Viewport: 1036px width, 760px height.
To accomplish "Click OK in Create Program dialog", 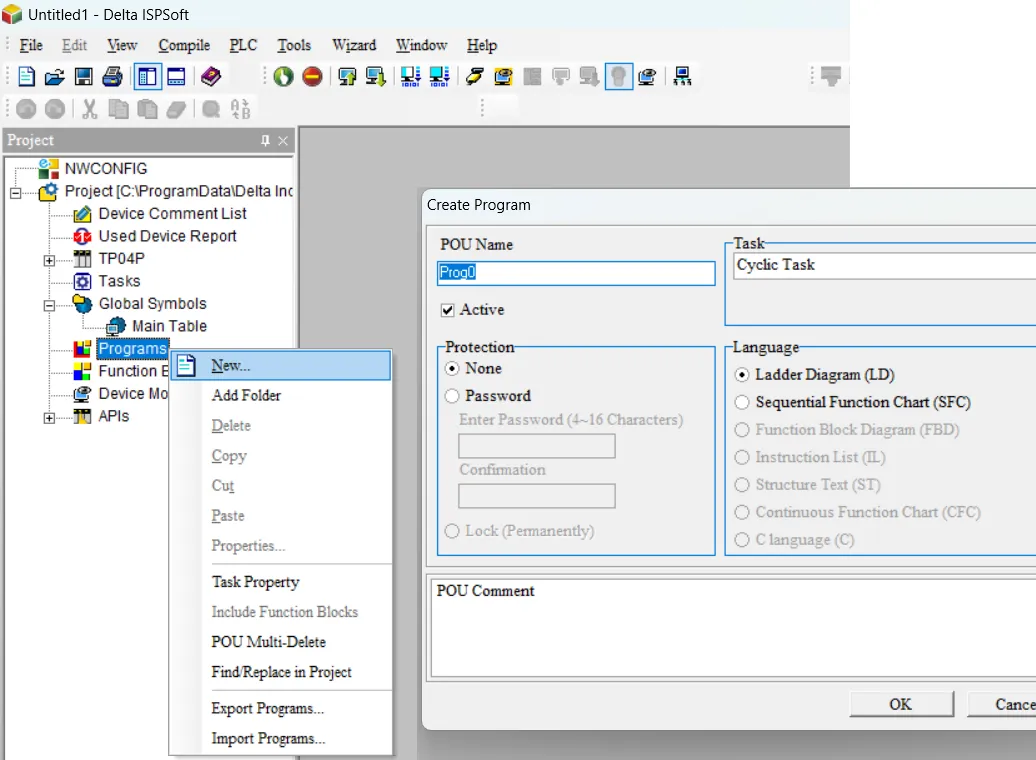I will (901, 704).
